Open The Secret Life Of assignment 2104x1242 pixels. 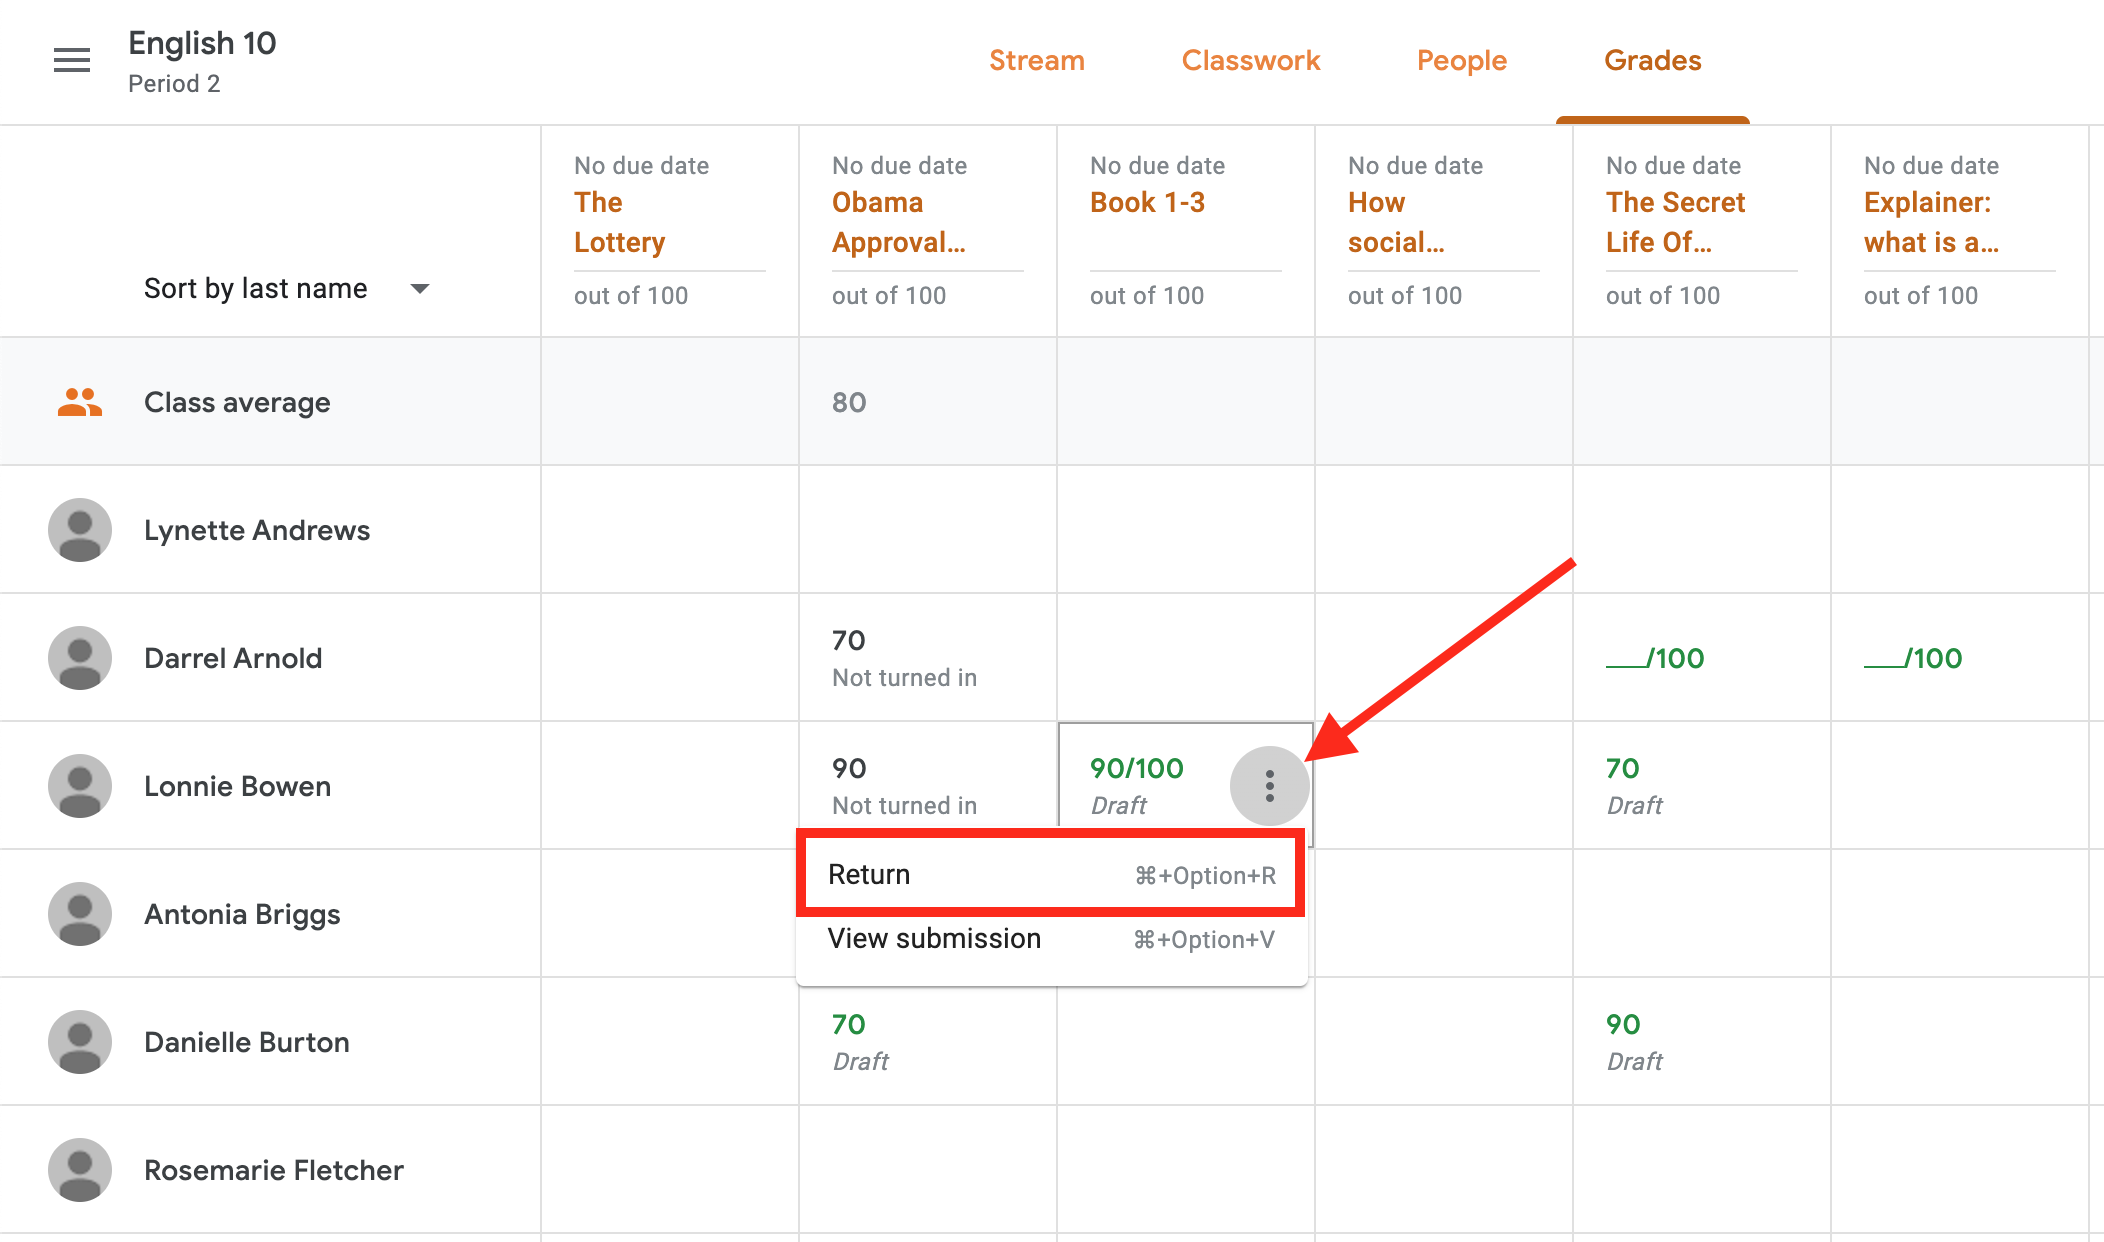pos(1675,222)
